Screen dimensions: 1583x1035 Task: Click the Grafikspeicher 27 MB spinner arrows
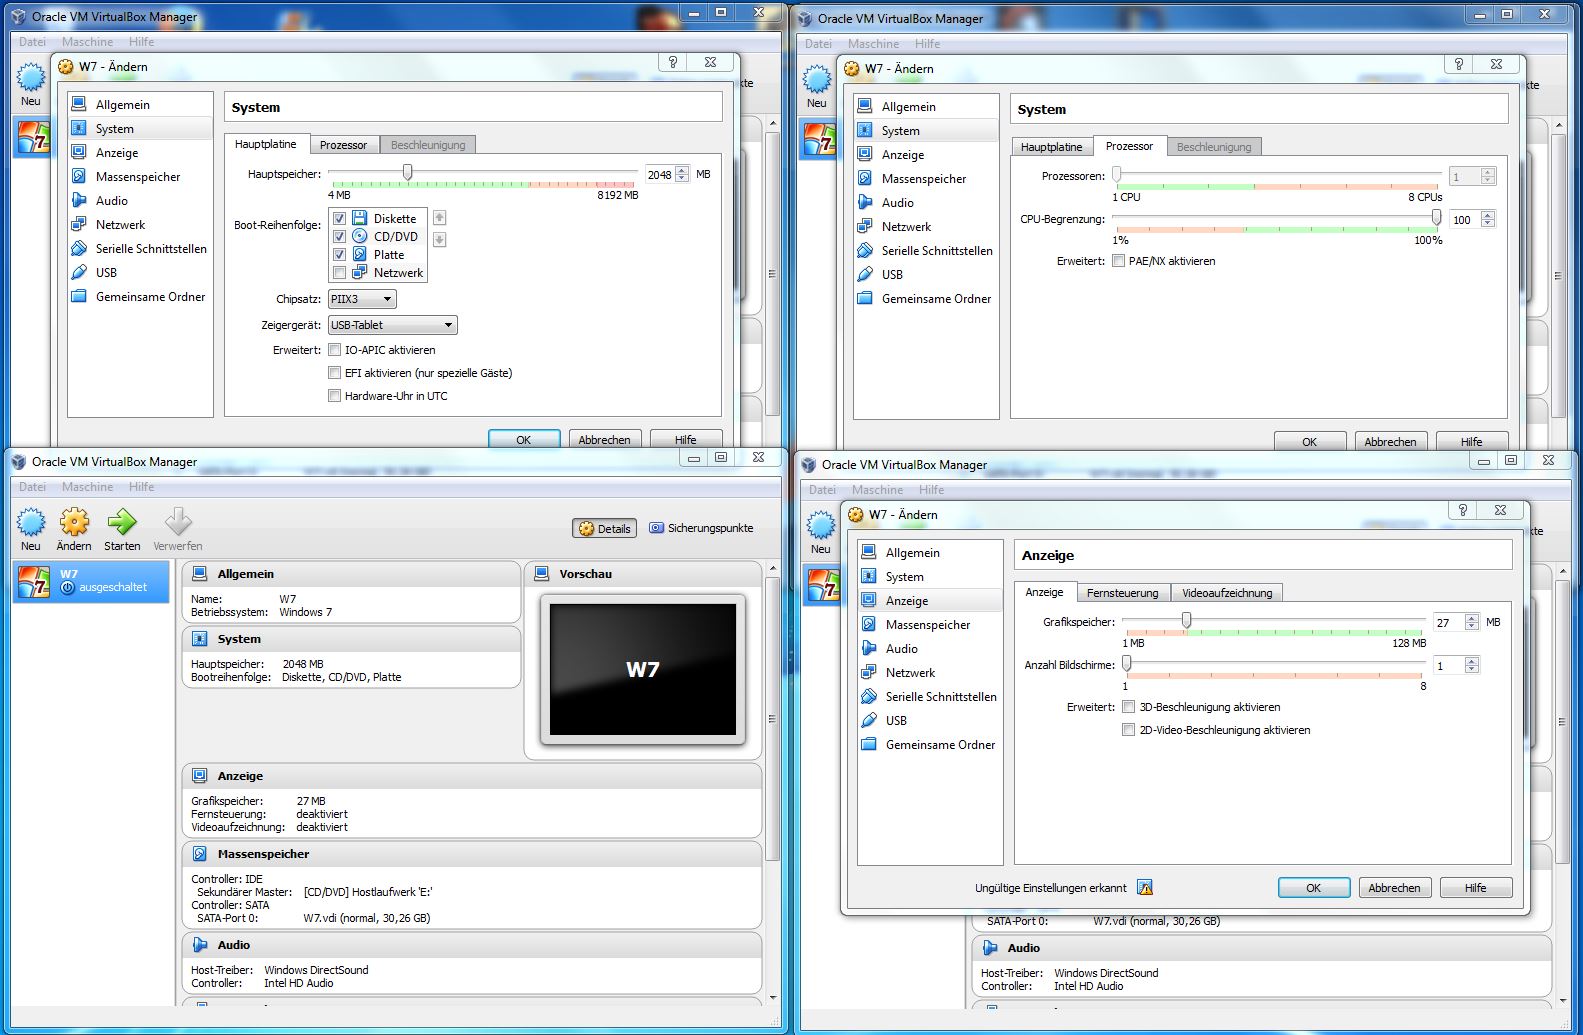1472,622
